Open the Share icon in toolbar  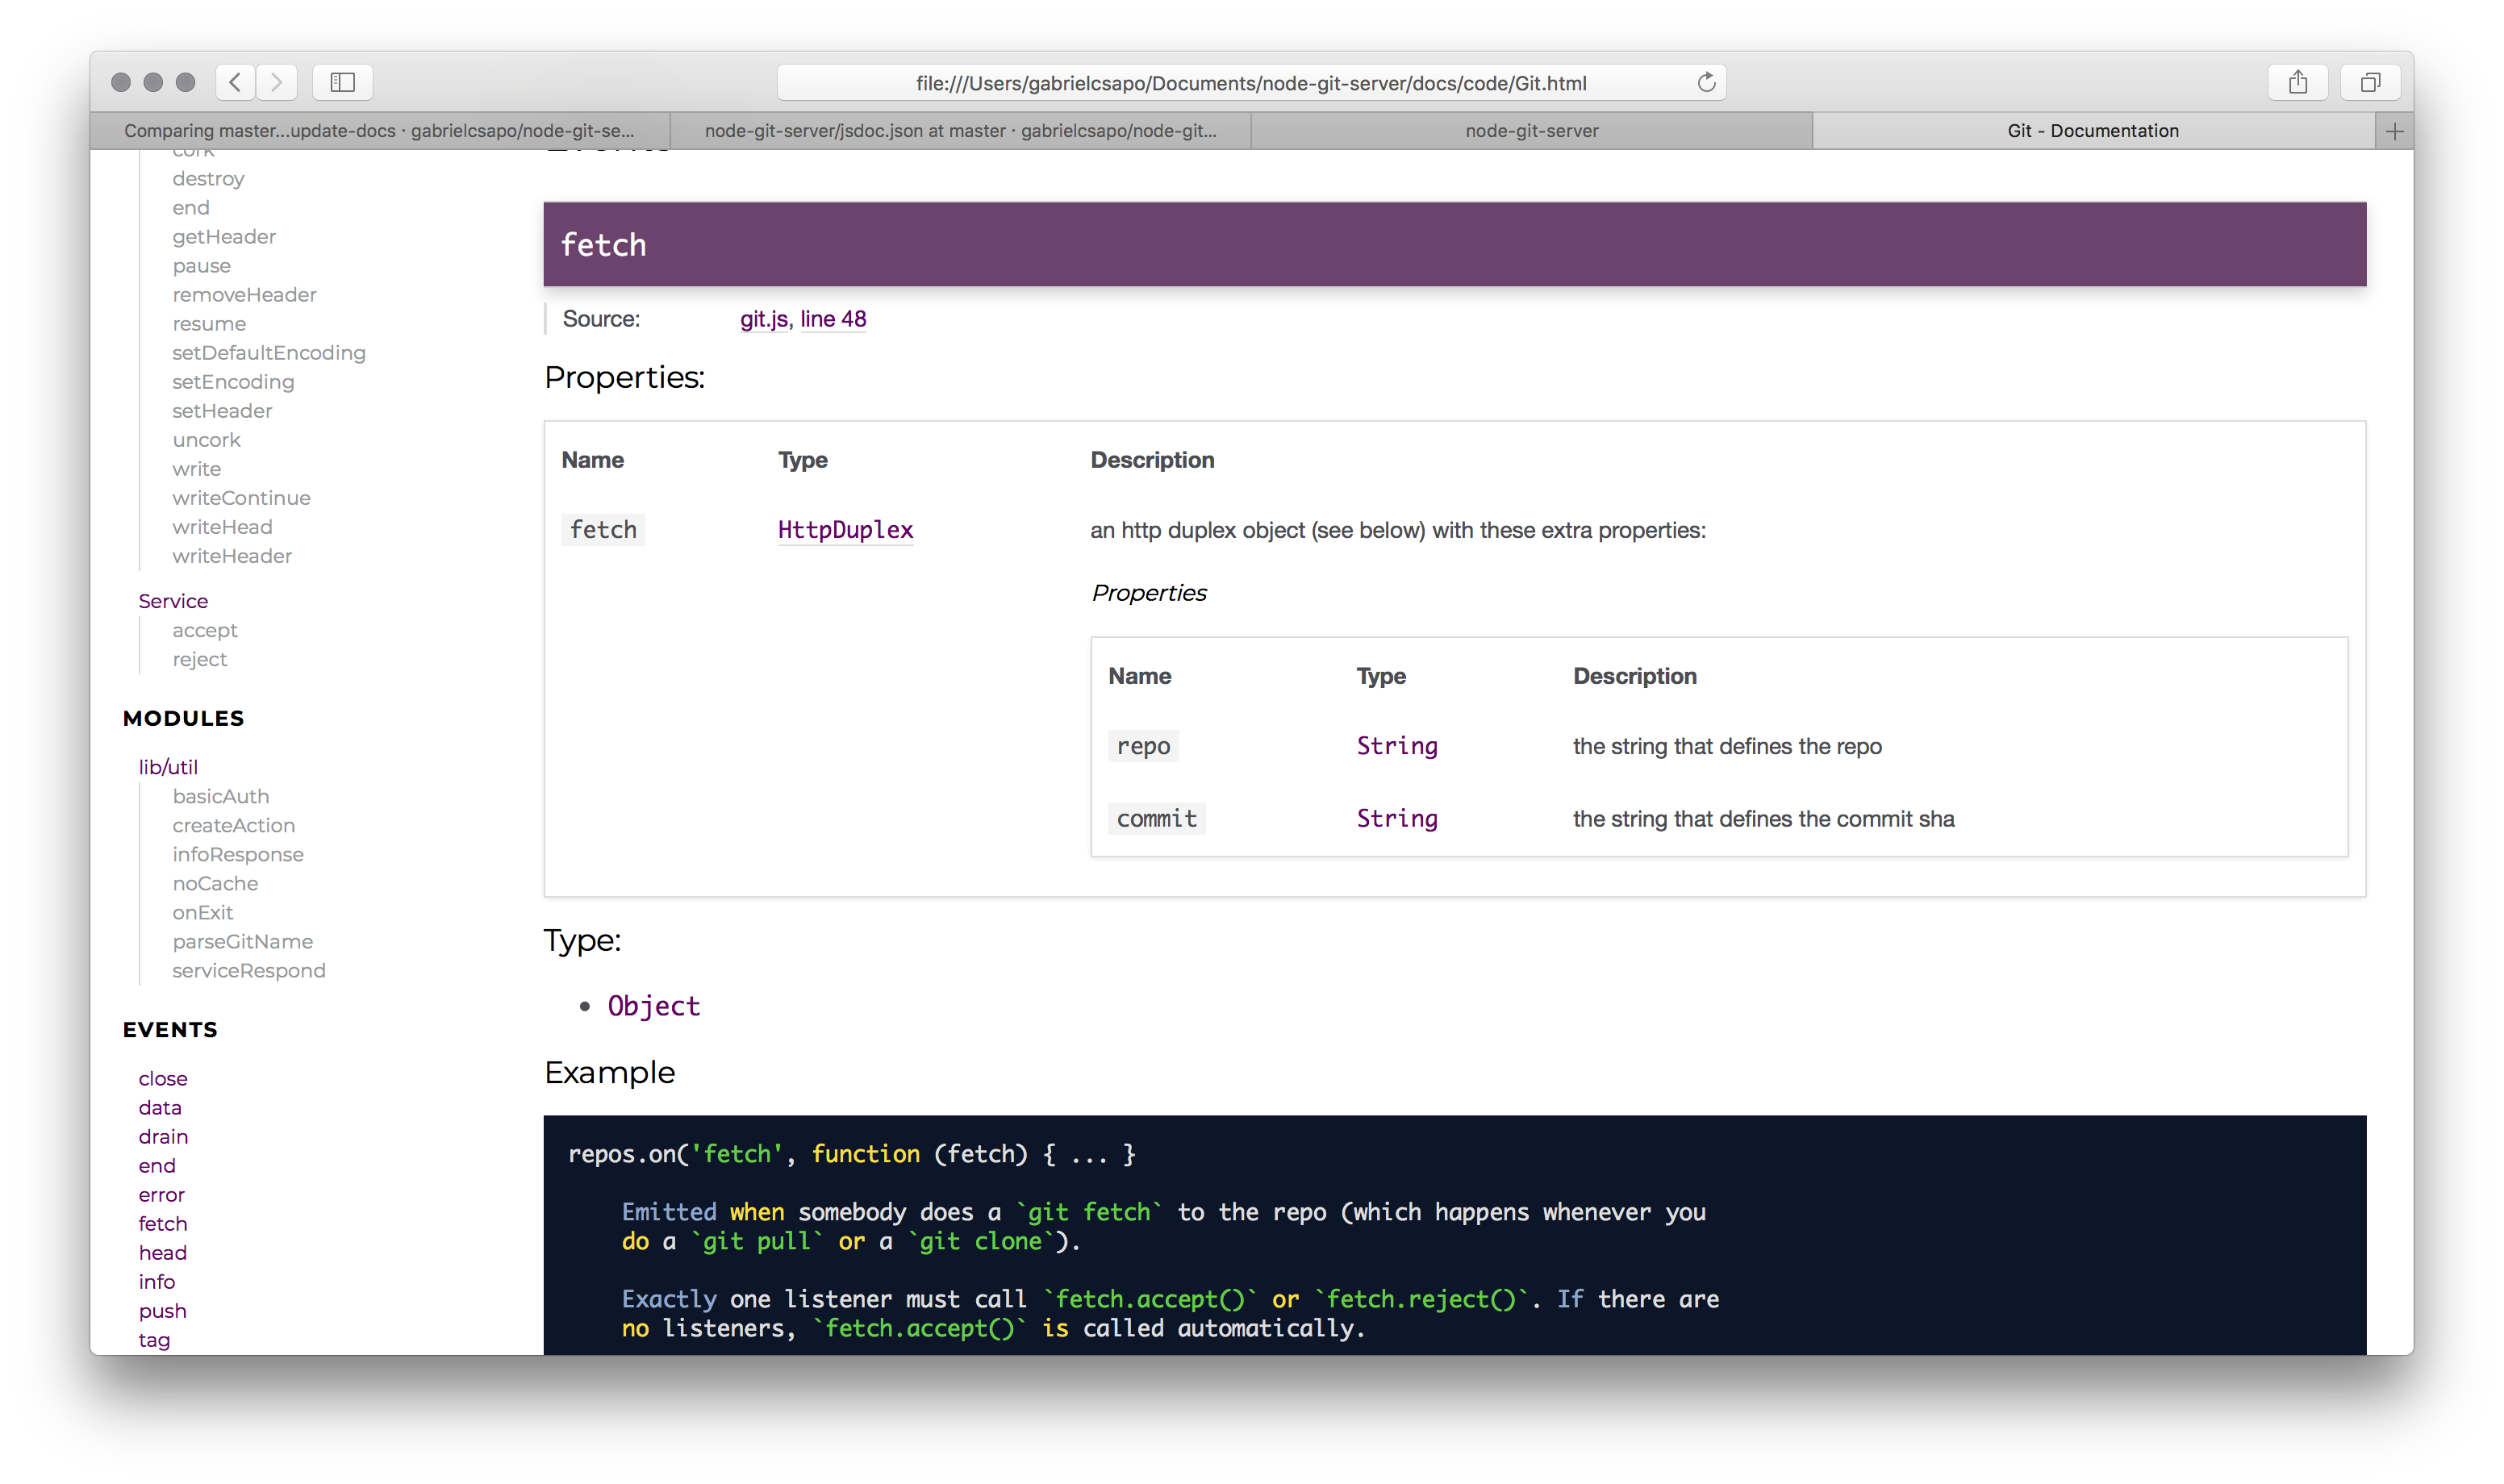(2297, 82)
